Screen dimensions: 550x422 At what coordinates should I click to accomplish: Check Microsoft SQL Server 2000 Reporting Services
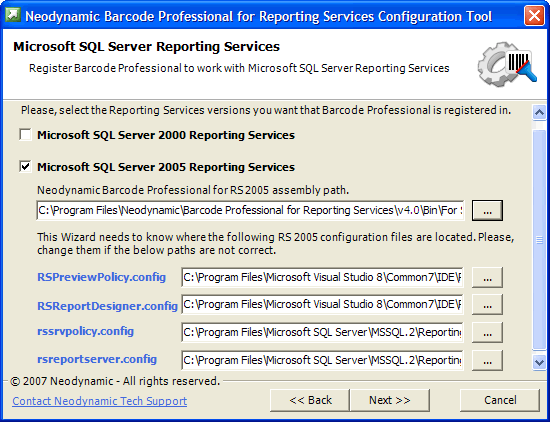click(x=26, y=135)
